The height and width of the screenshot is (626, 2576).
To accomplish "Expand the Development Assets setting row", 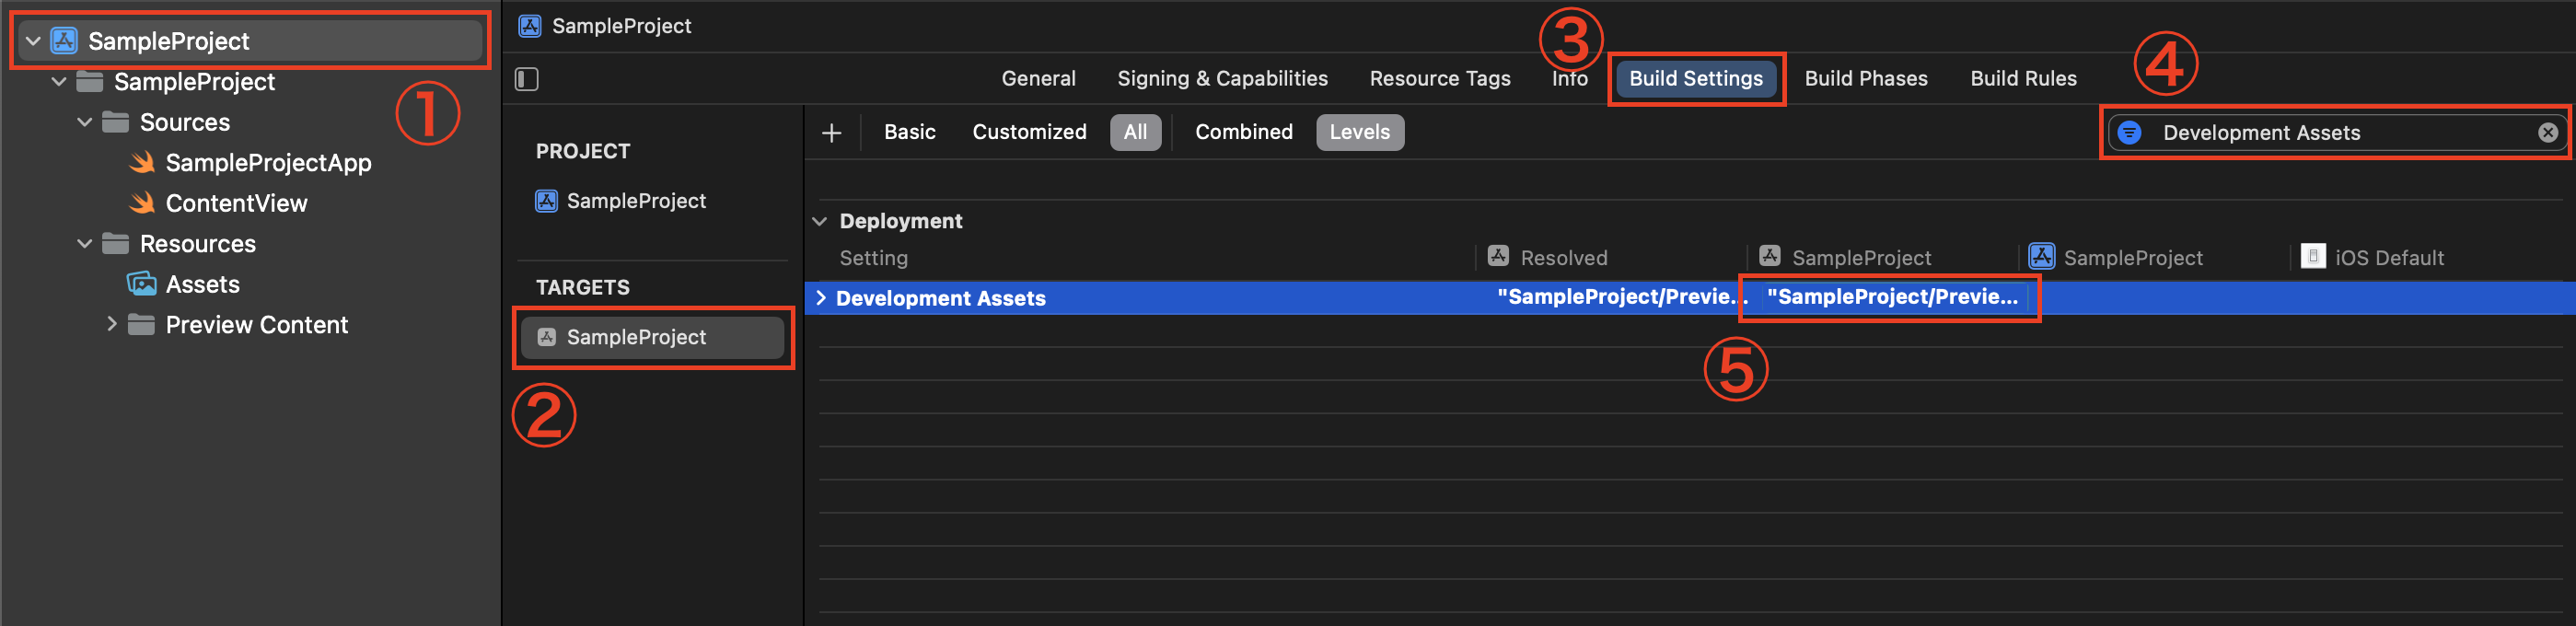I will pyautogui.click(x=821, y=298).
